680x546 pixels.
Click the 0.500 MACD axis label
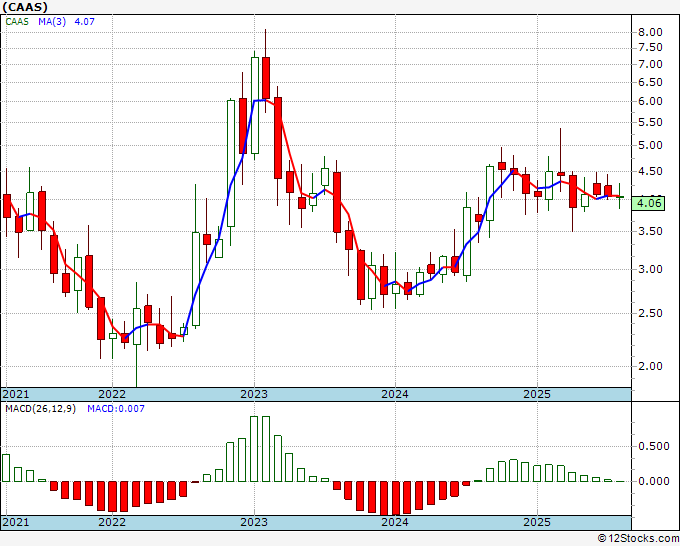click(x=654, y=446)
